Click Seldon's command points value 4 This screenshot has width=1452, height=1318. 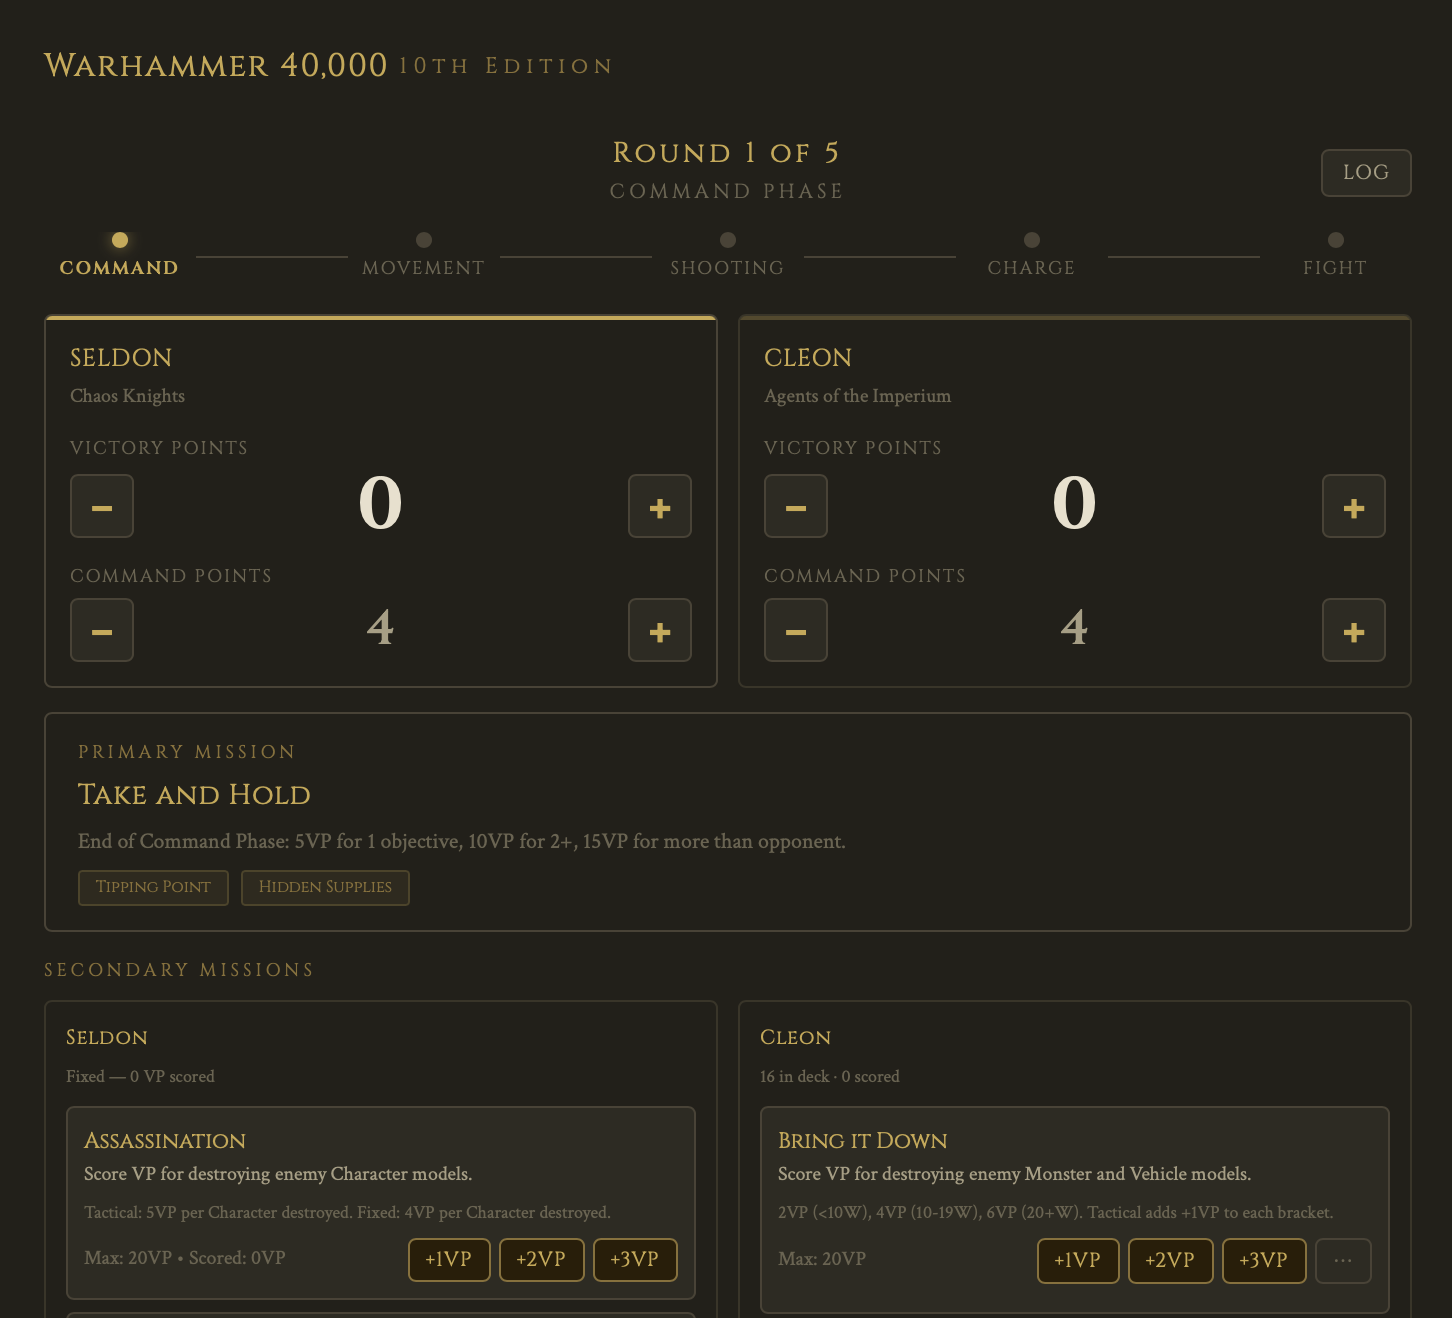coord(380,628)
